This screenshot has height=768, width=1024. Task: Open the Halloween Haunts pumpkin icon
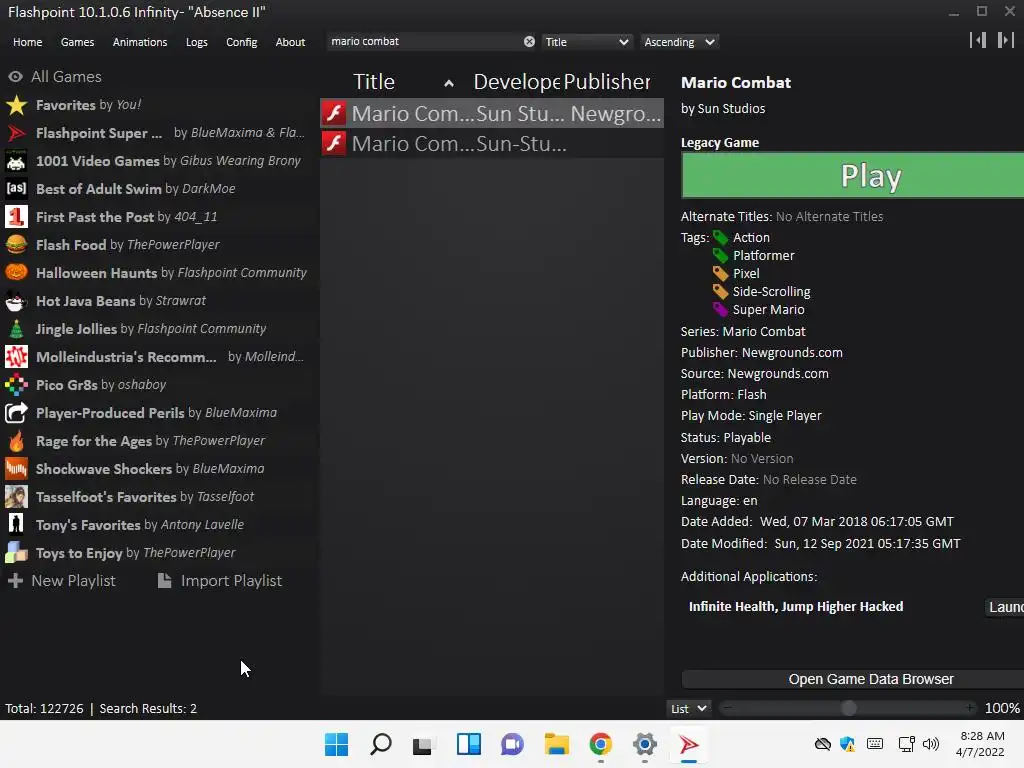[16, 273]
